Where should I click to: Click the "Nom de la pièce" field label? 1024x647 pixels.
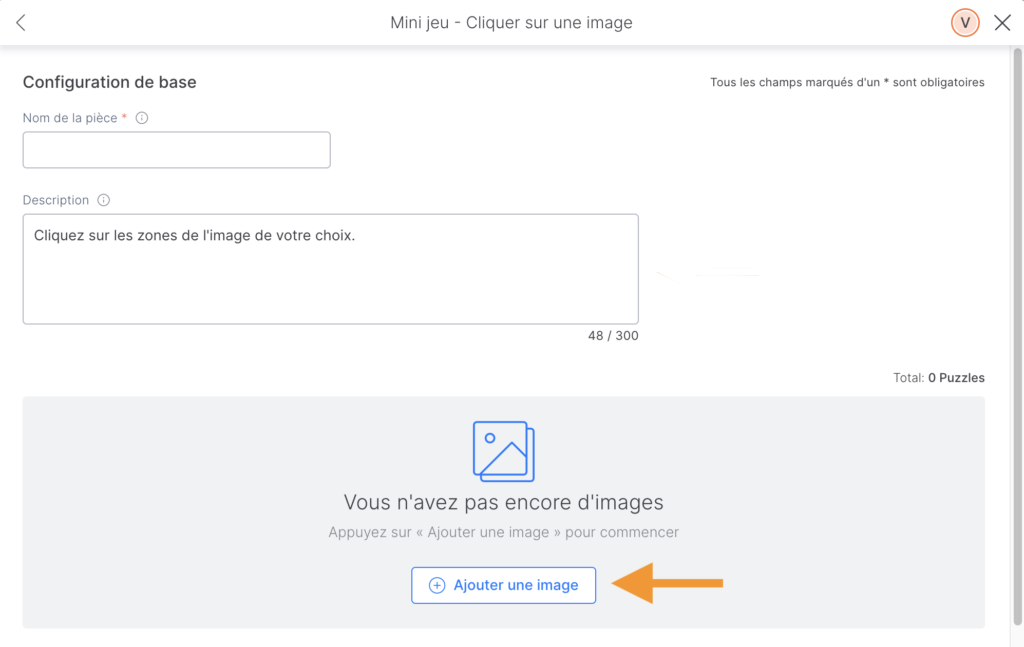70,118
